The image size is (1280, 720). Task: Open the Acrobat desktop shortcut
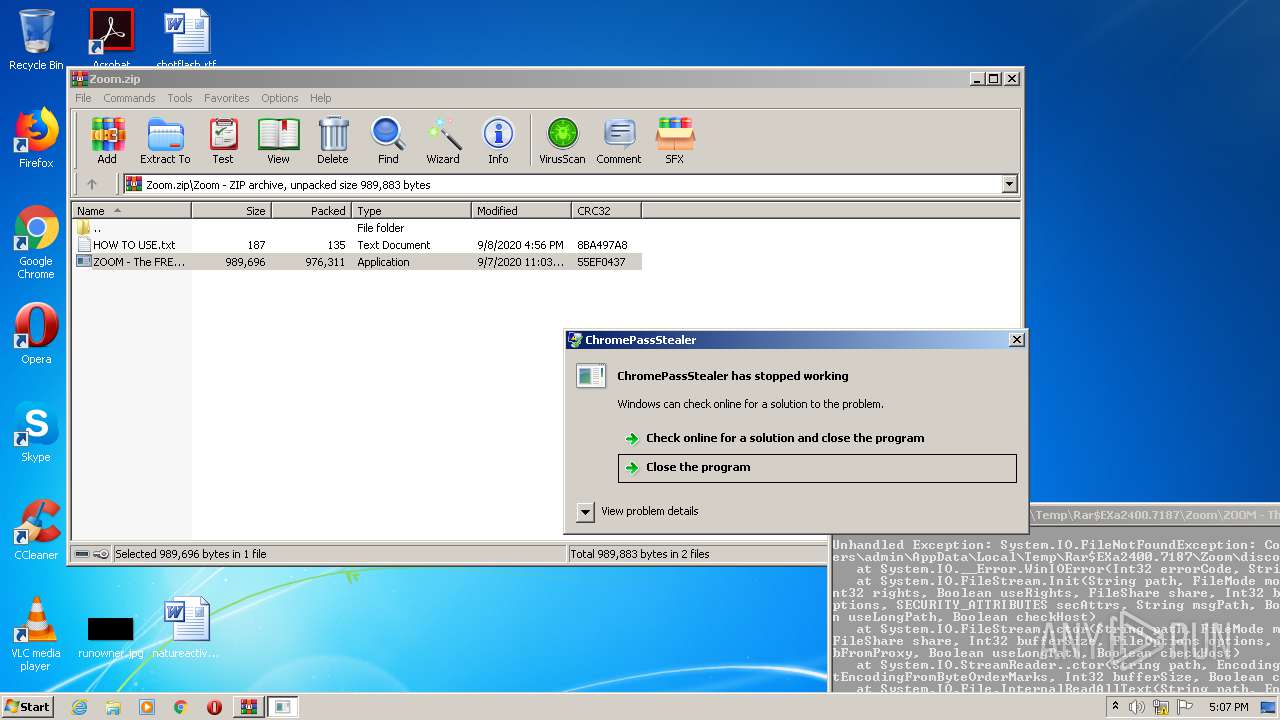click(111, 38)
